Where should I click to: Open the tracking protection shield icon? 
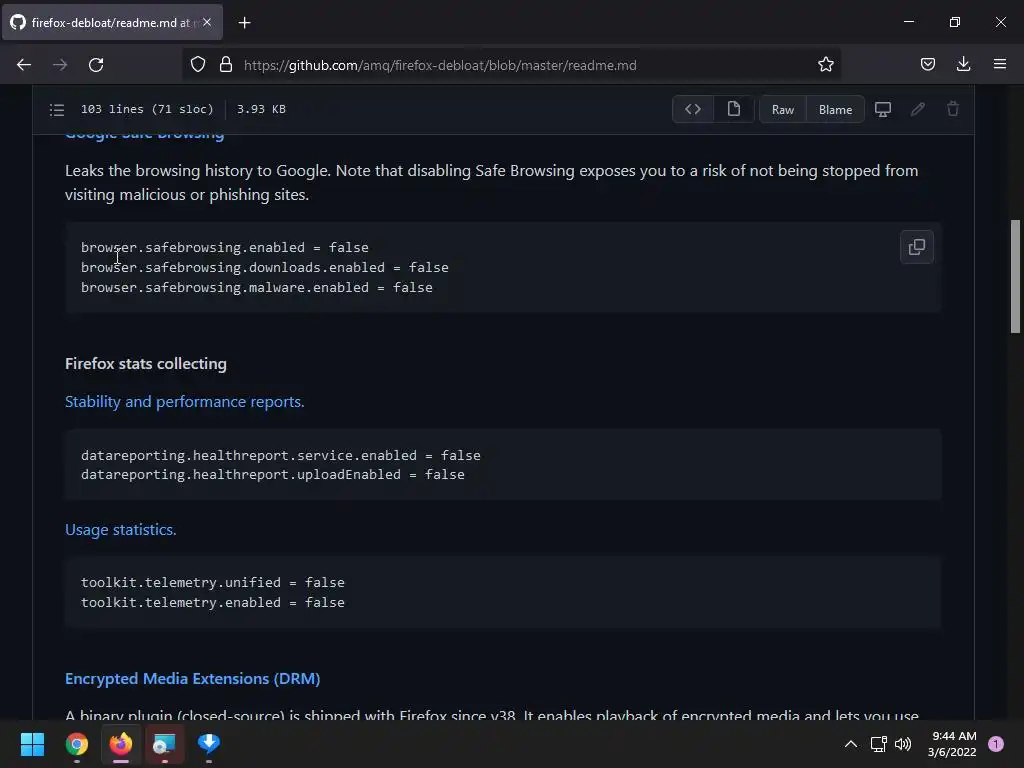tap(198, 65)
